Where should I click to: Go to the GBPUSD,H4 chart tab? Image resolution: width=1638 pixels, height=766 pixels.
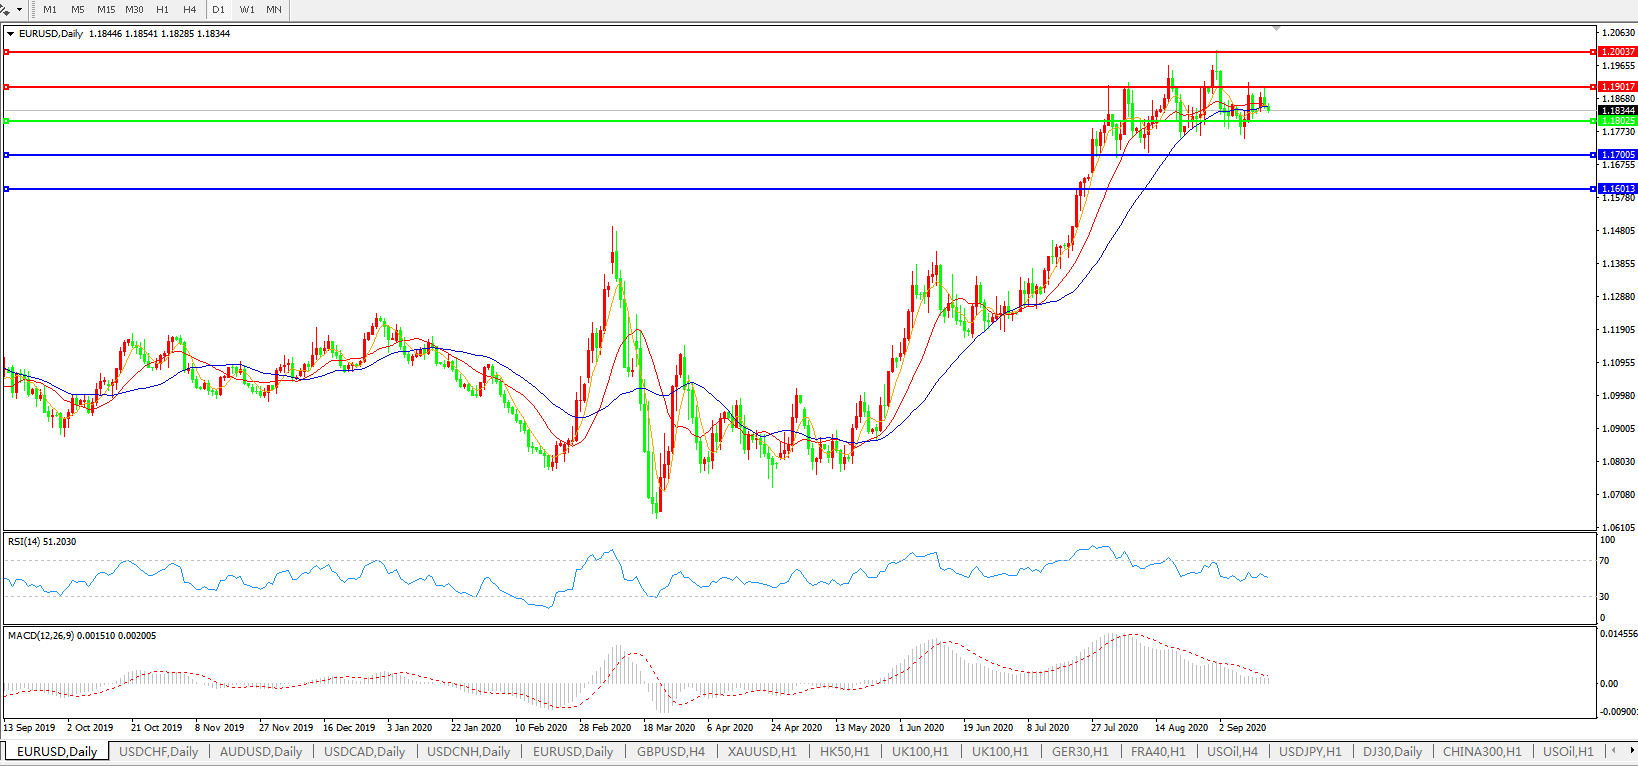(x=670, y=751)
